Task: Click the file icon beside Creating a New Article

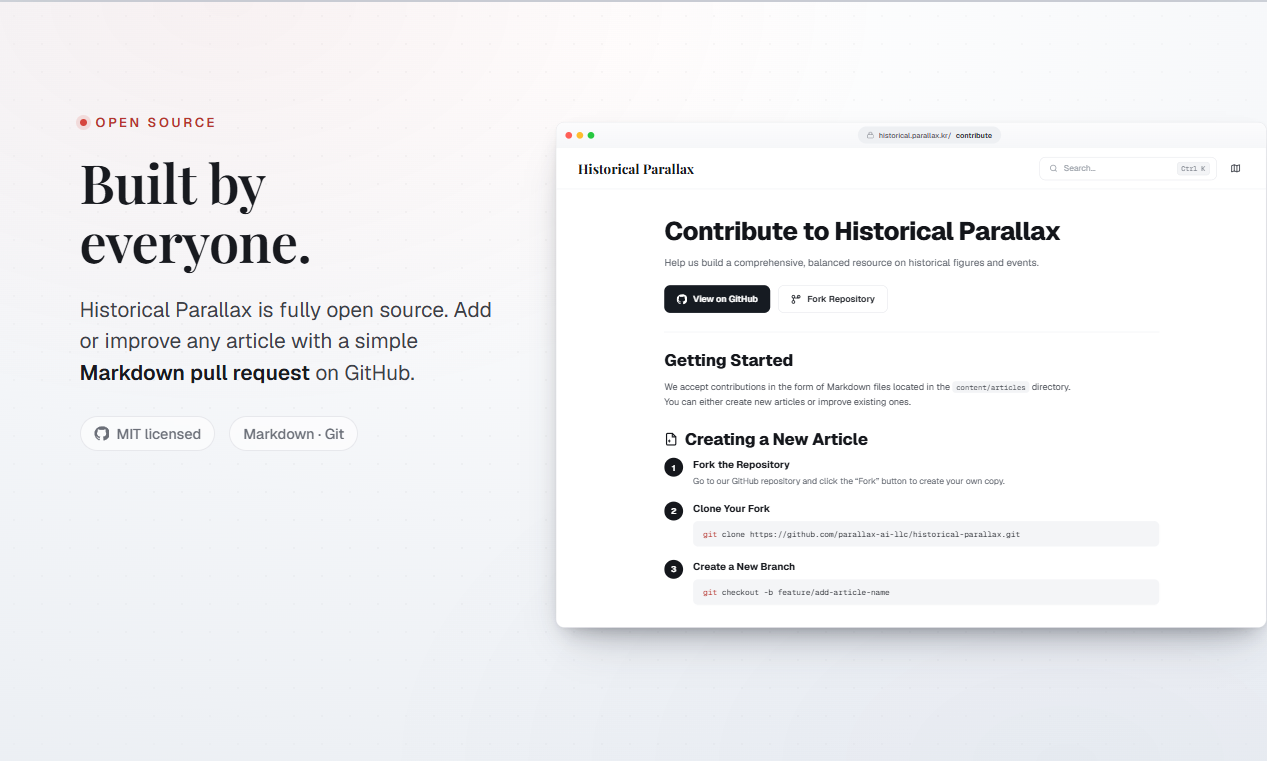Action: [x=671, y=439]
